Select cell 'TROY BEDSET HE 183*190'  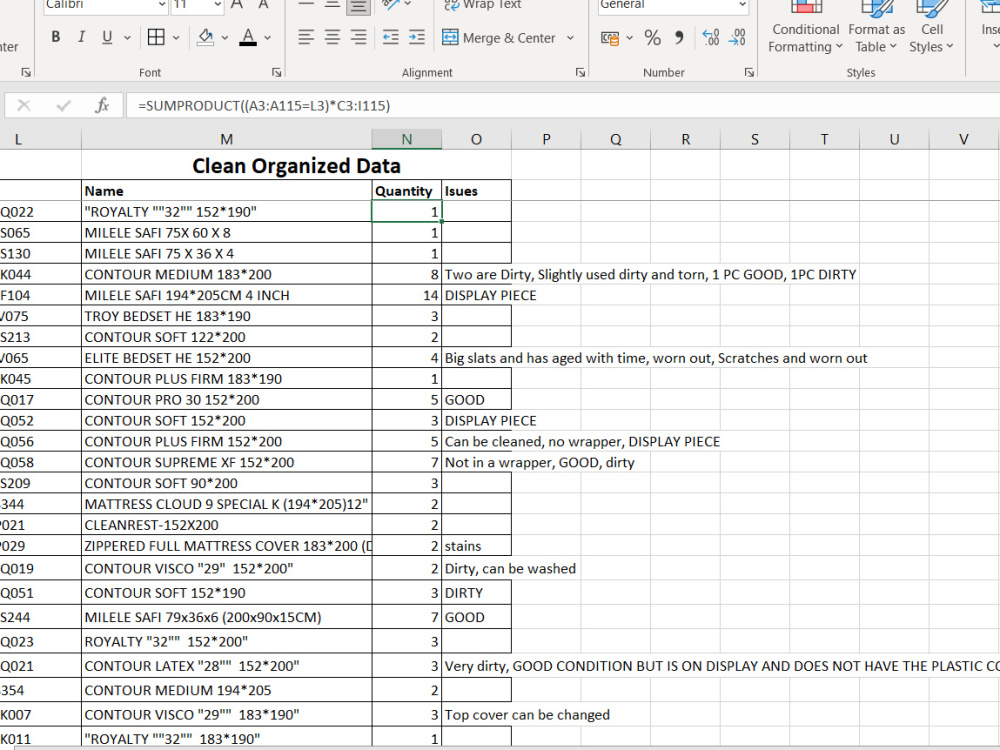click(x=226, y=316)
